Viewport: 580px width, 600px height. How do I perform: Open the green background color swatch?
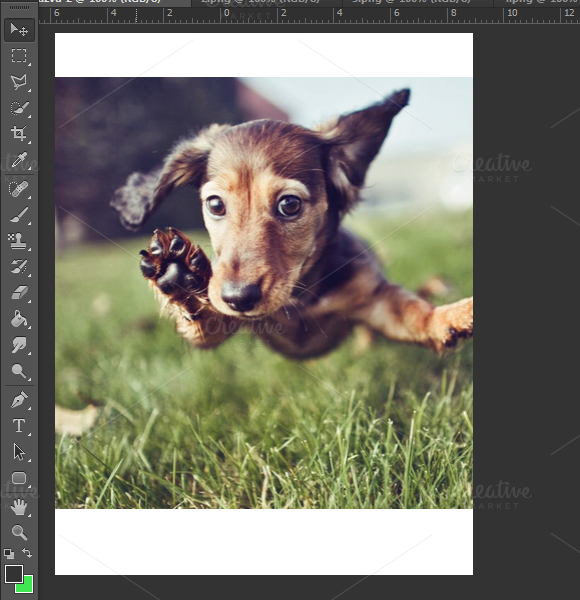(x=28, y=585)
